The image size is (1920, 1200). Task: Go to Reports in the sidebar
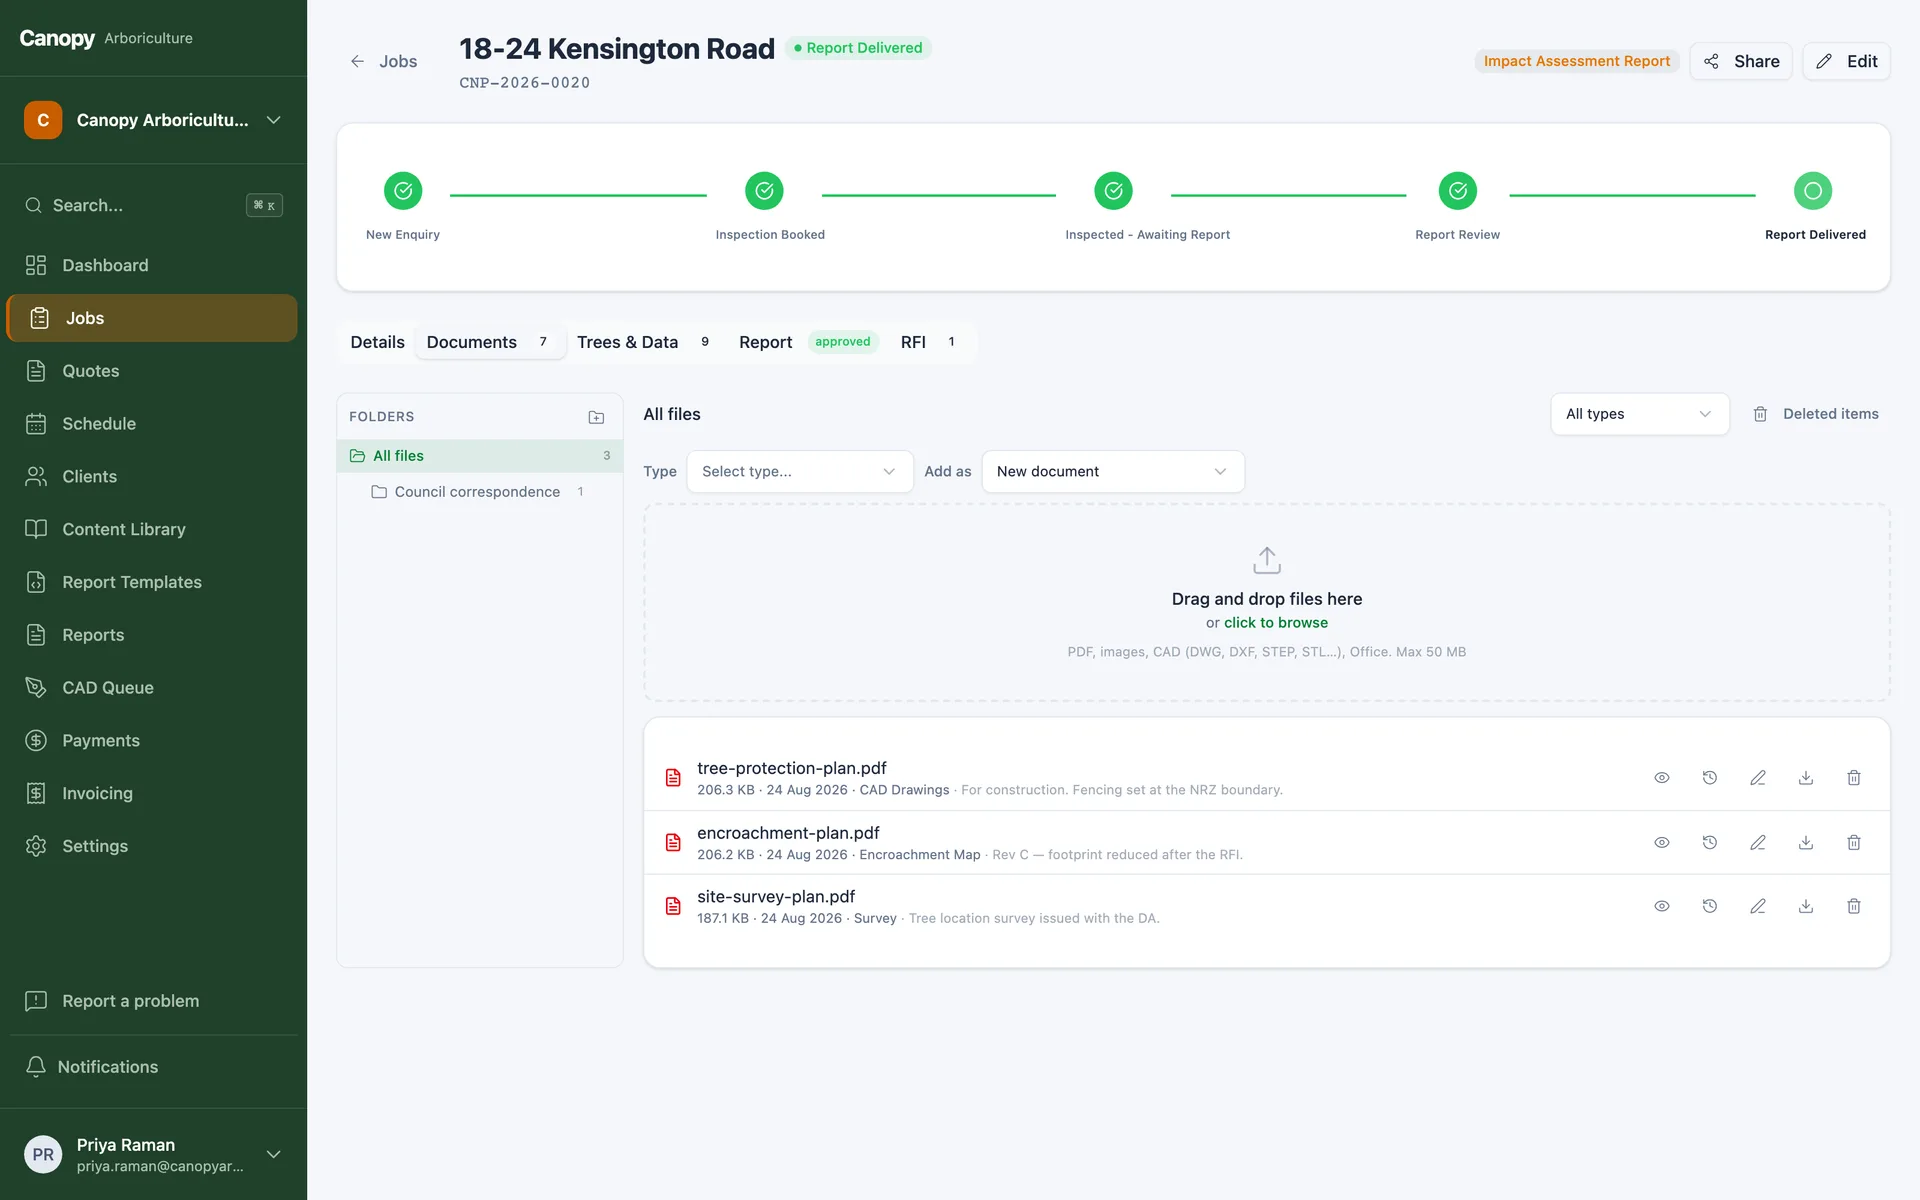[152, 635]
